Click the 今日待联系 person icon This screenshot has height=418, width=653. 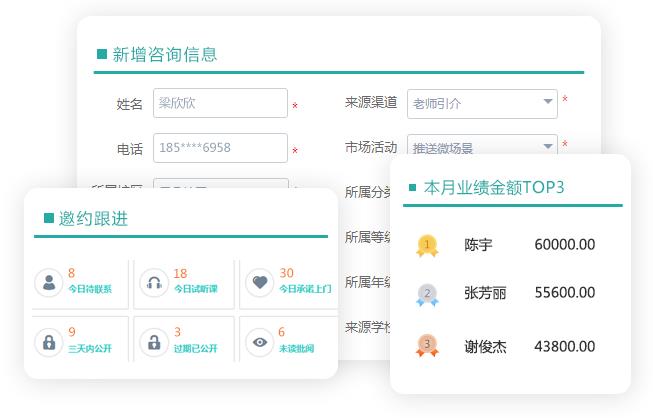pos(48,282)
